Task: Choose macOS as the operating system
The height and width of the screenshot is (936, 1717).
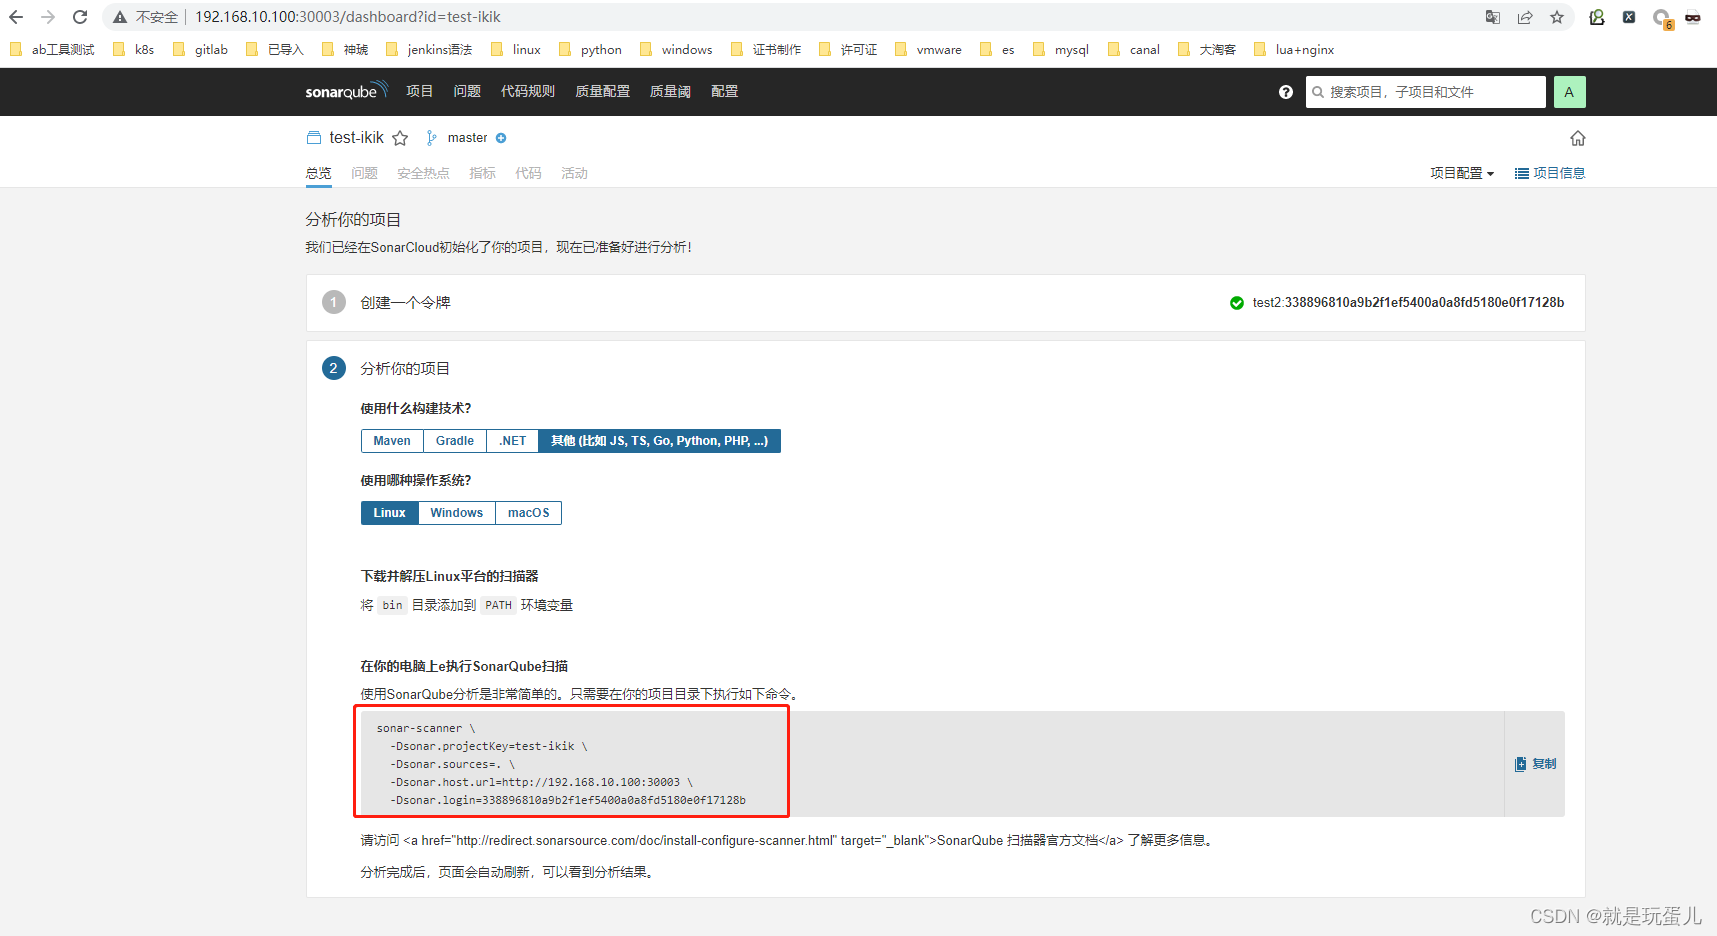Action: [529, 513]
